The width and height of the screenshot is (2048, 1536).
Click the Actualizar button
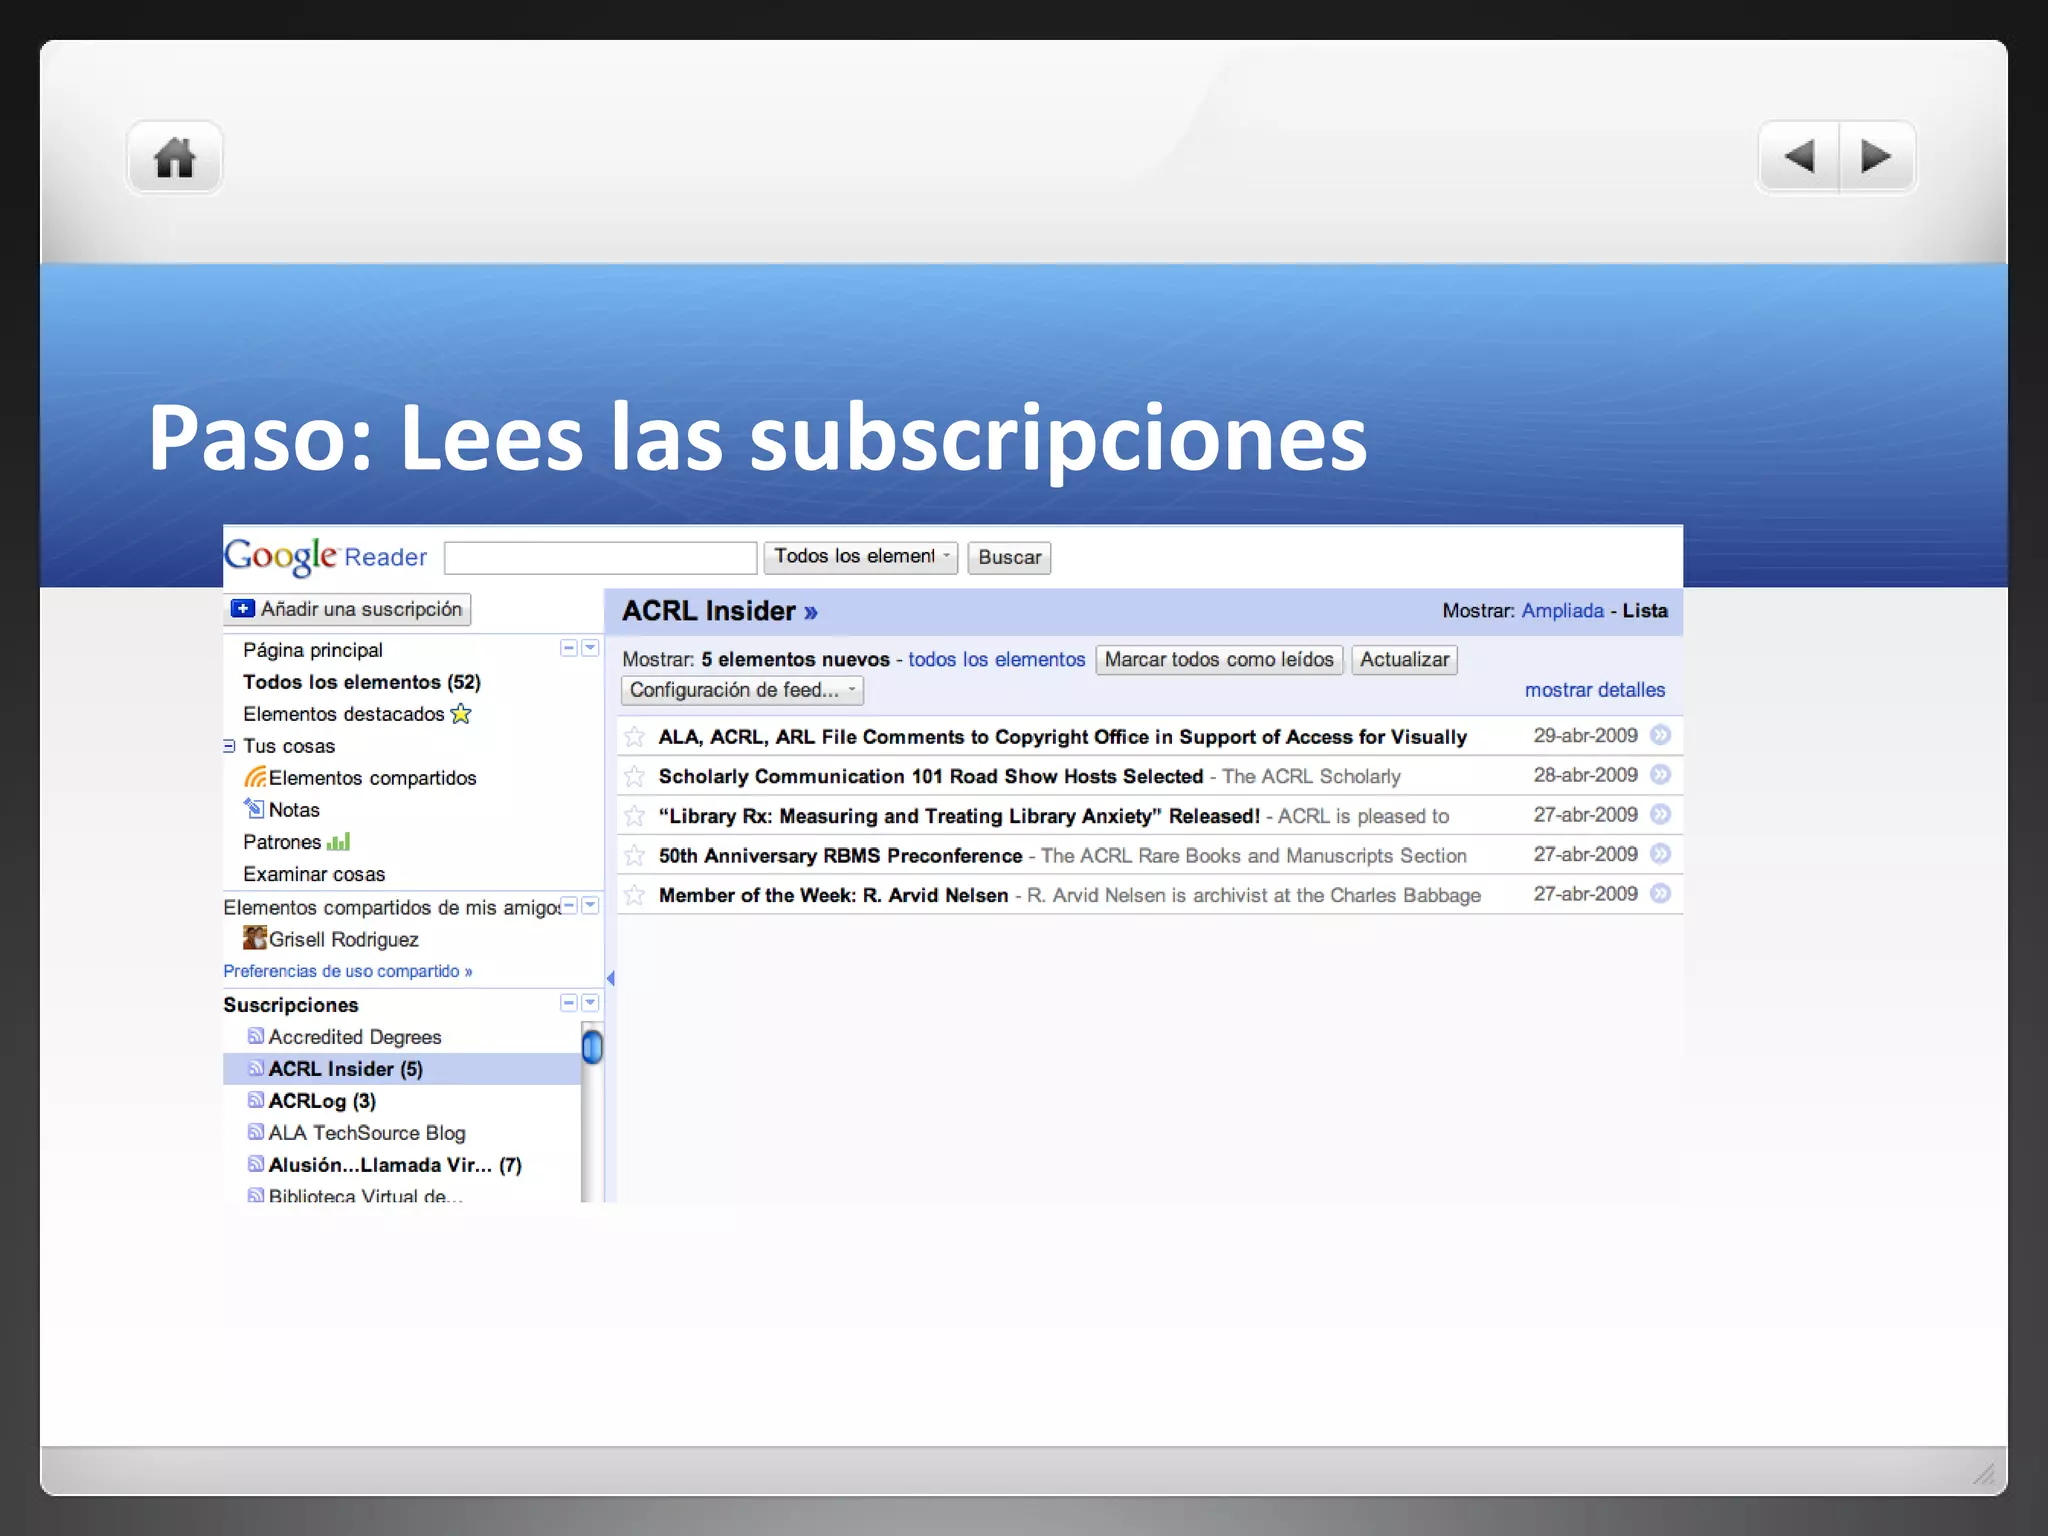click(1404, 660)
